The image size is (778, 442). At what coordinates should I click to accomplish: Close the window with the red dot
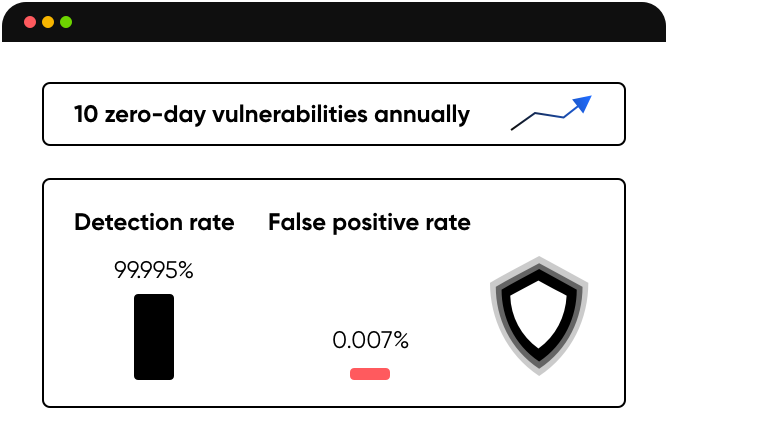tap(30, 21)
